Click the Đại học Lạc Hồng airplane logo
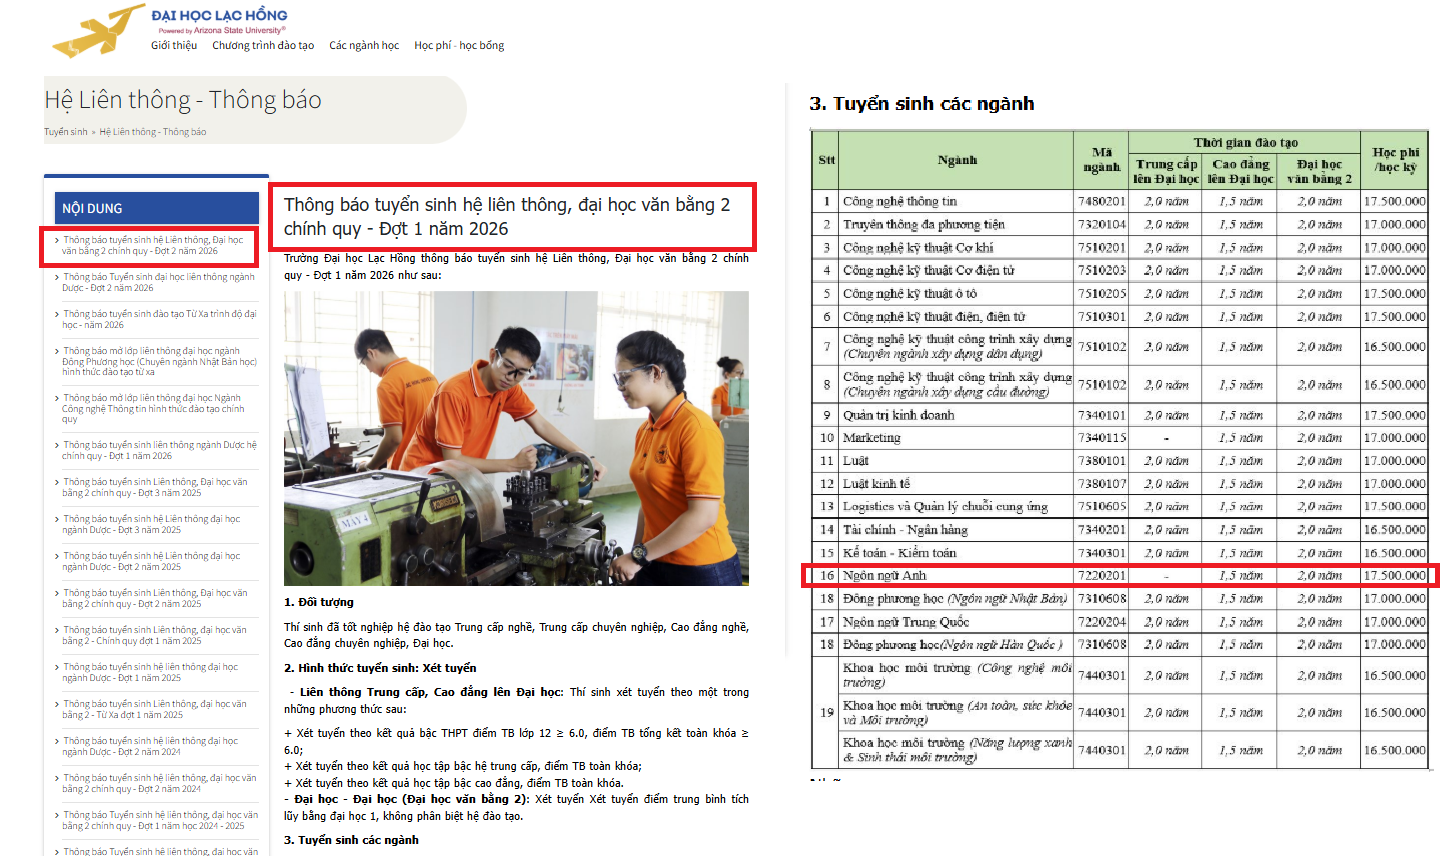Image resolution: width=1444 pixels, height=856 pixels. point(98,30)
